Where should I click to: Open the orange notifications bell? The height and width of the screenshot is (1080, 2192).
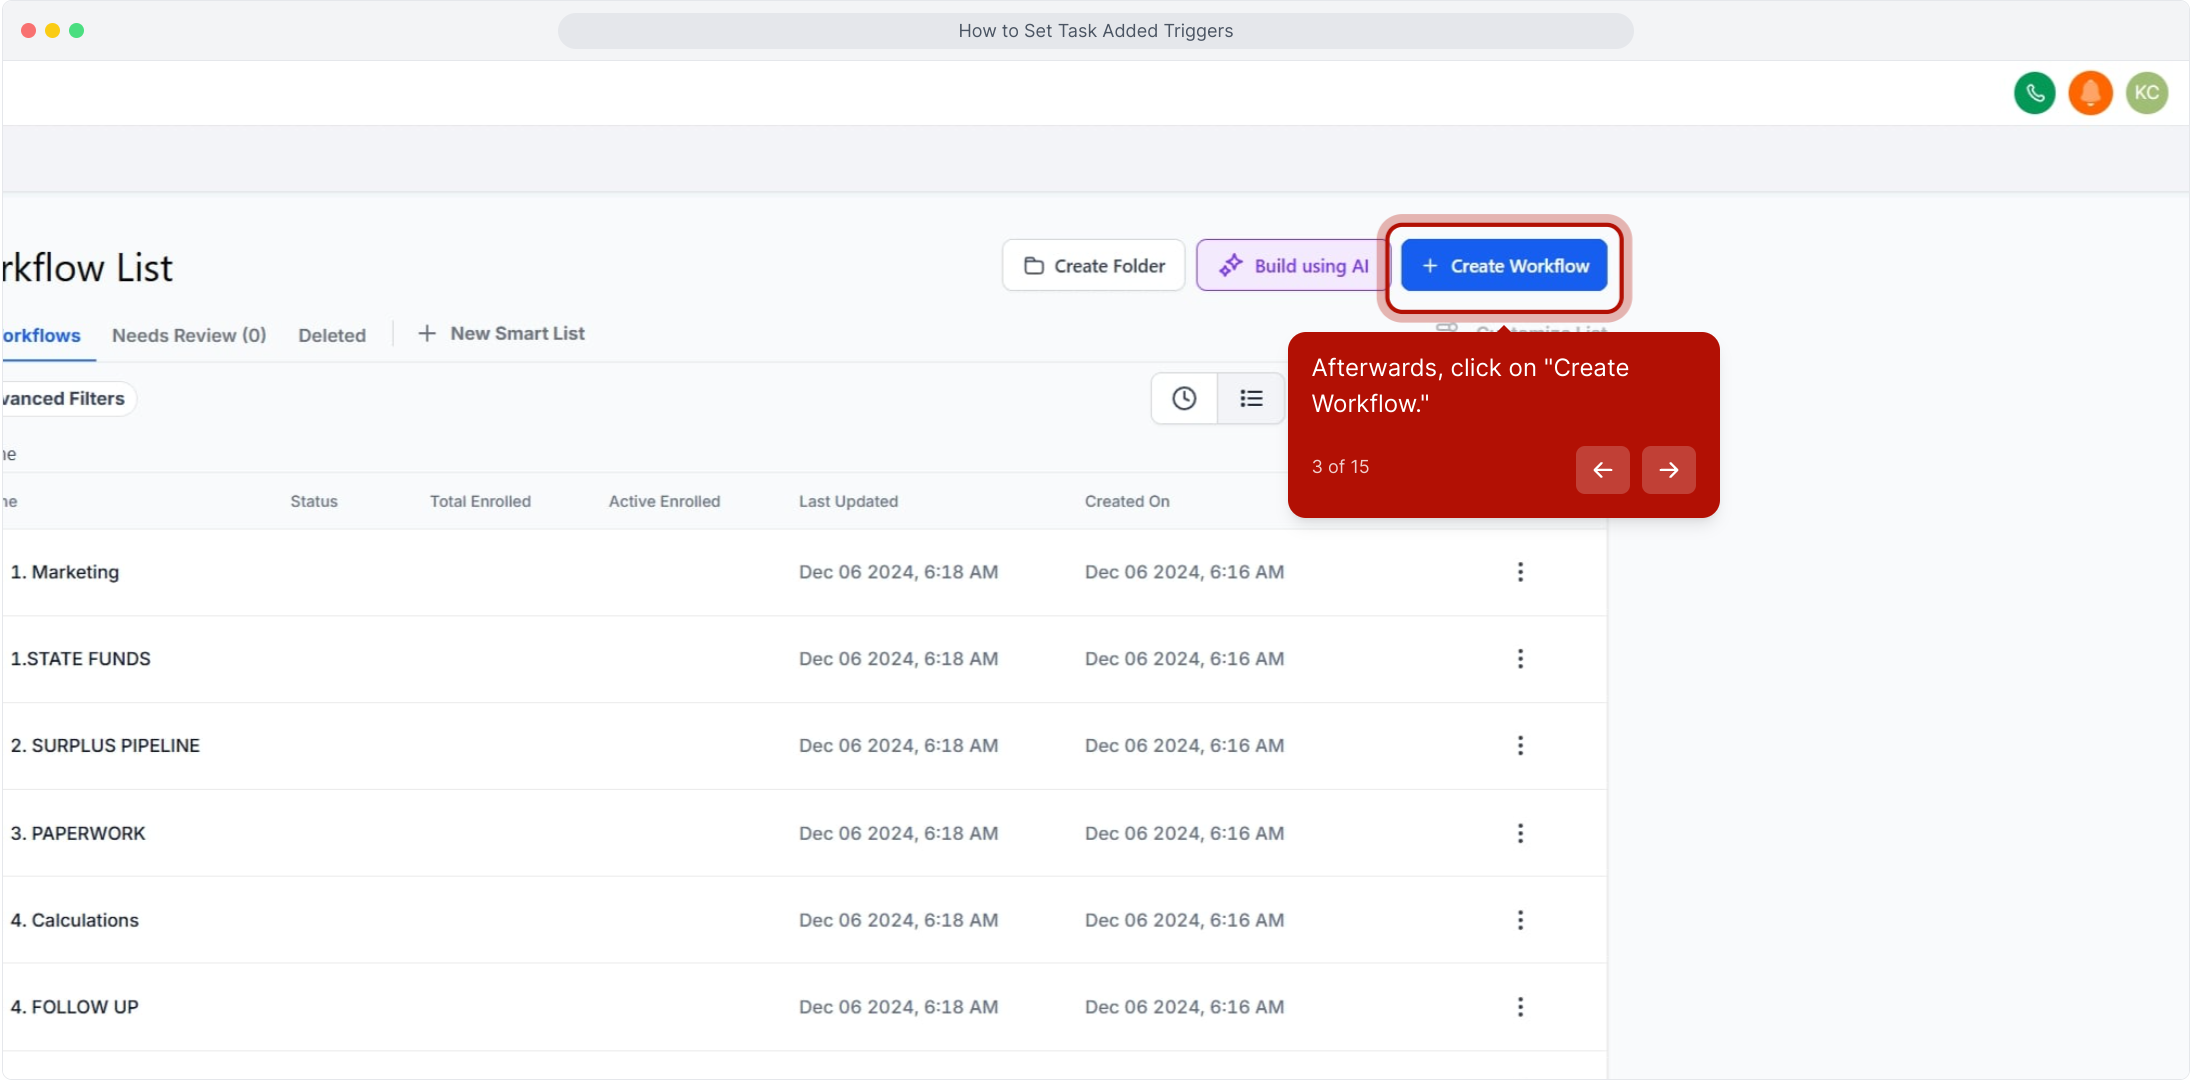pyautogui.click(x=2090, y=93)
